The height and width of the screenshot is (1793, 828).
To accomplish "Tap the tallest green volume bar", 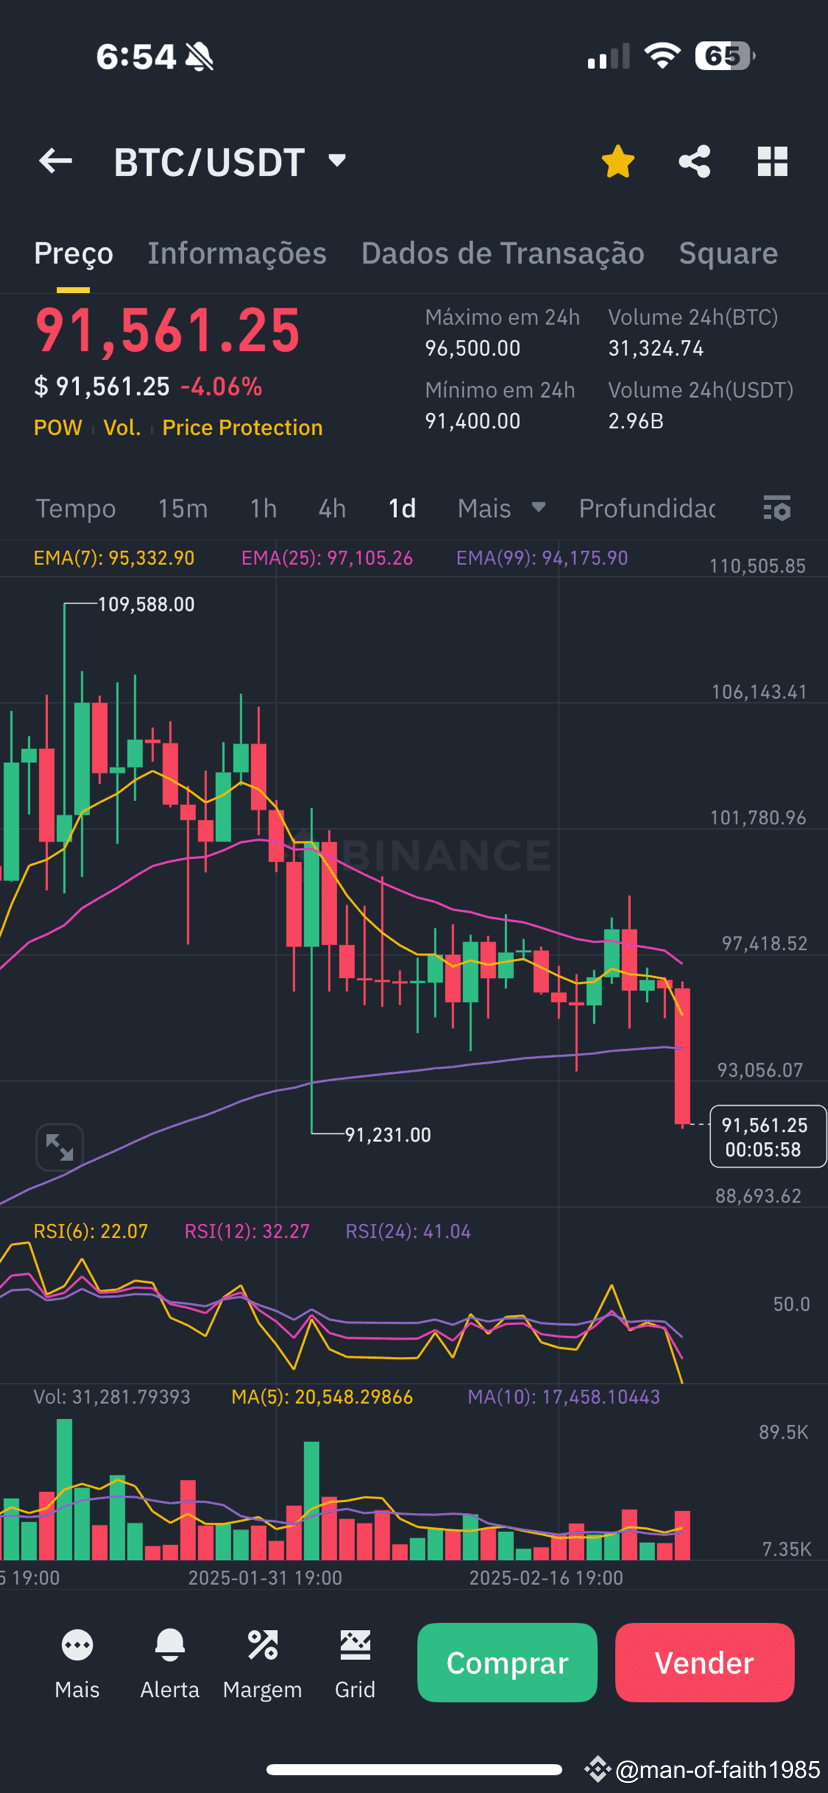I will (x=65, y=1489).
